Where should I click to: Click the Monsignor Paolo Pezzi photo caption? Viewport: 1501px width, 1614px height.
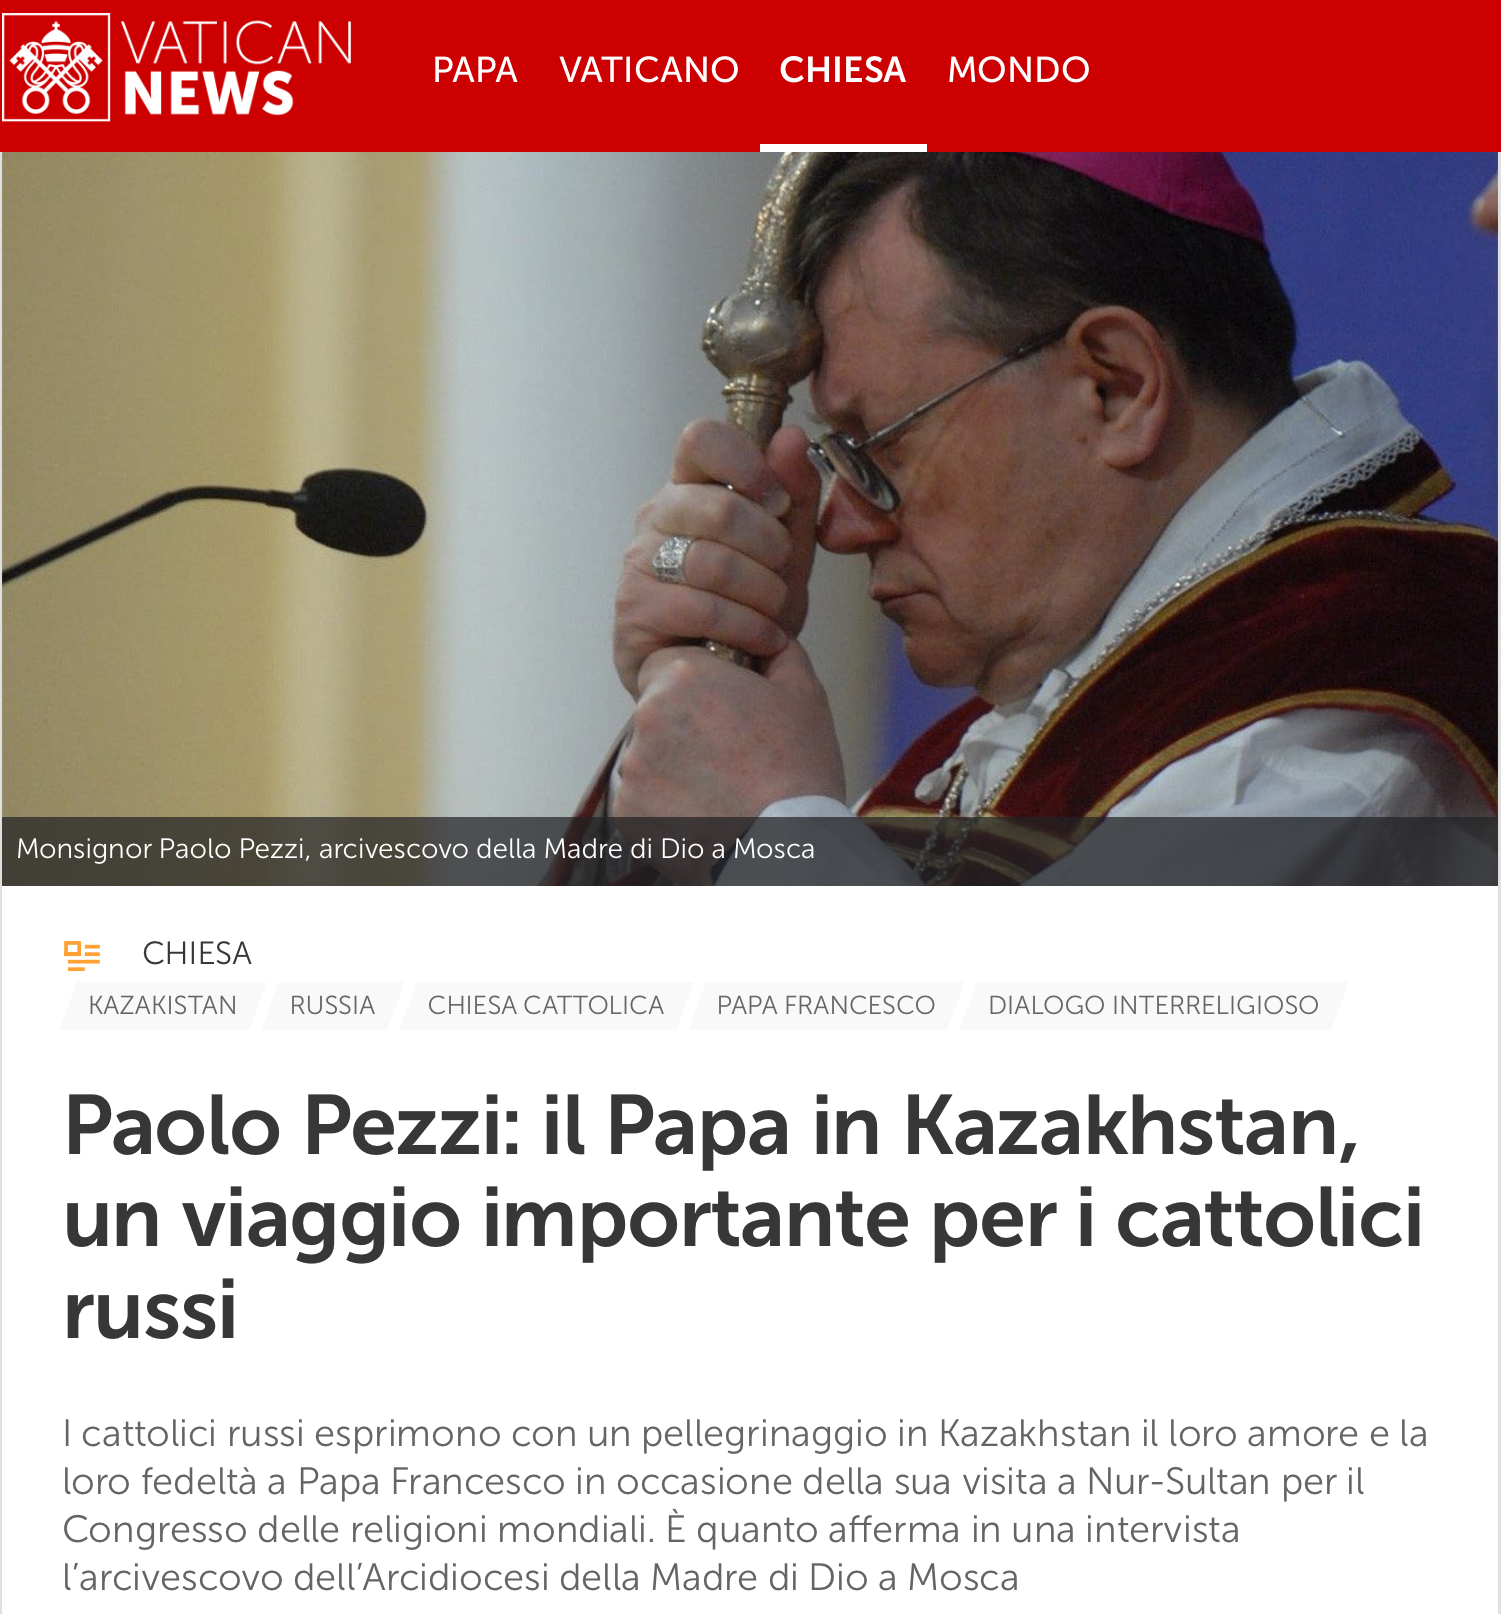click(416, 849)
